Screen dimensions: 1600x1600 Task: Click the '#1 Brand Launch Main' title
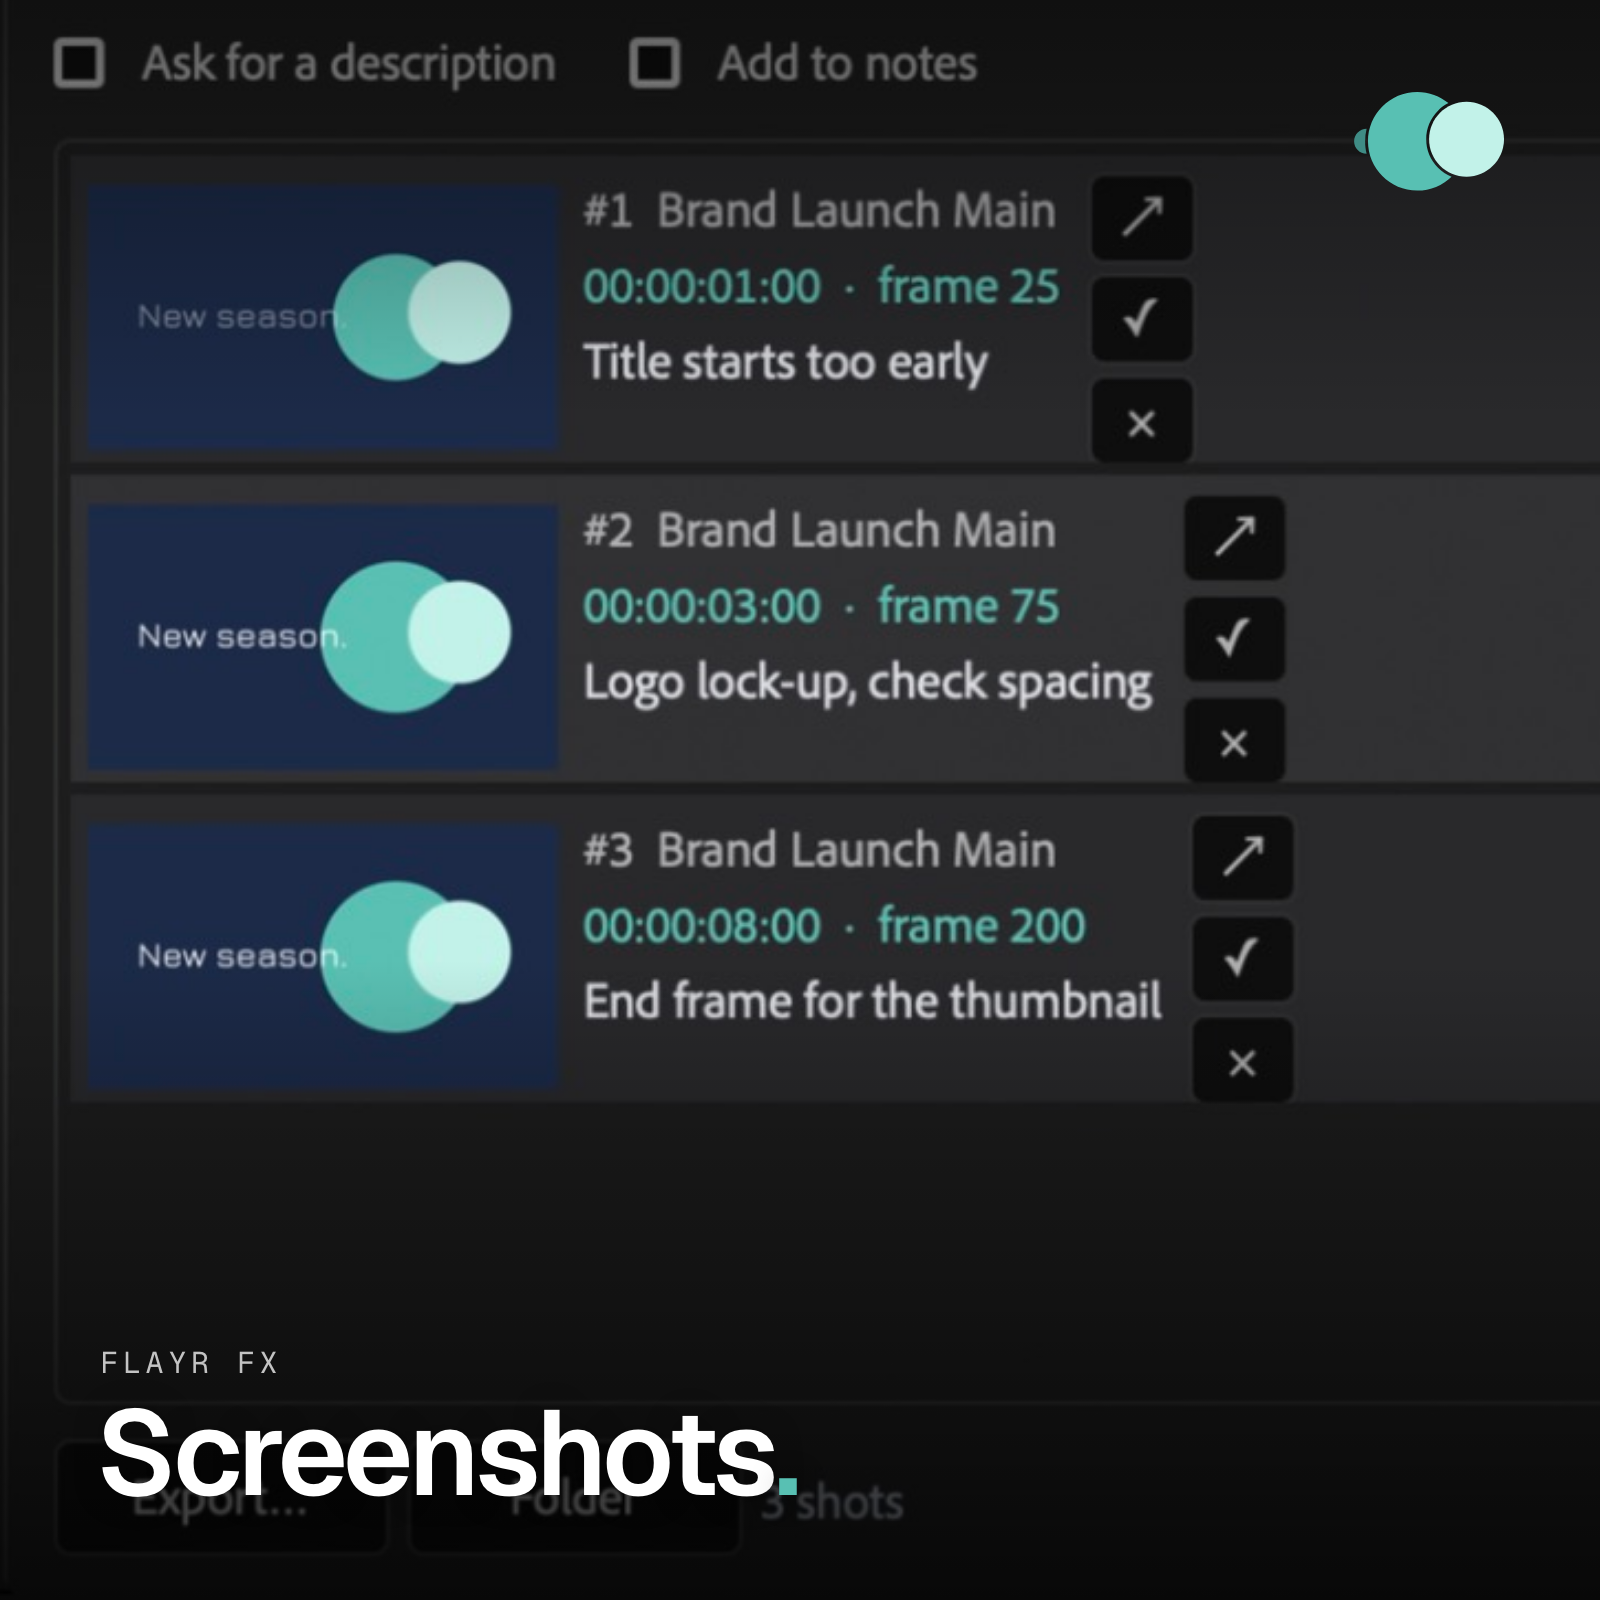click(x=819, y=211)
